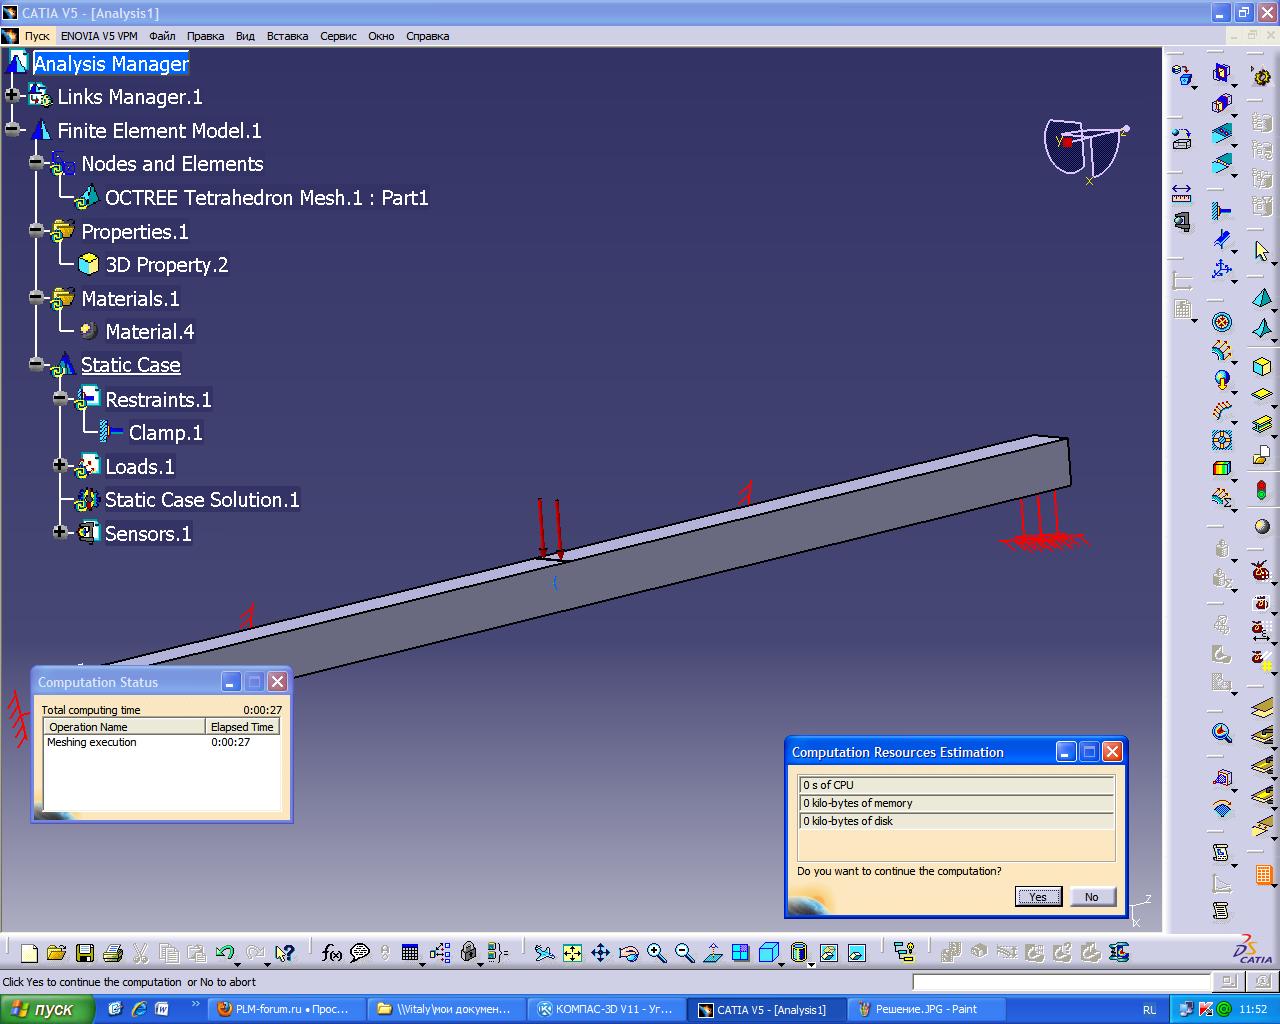Select the Rotate view tool
The height and width of the screenshot is (1024, 1280).
628,953
